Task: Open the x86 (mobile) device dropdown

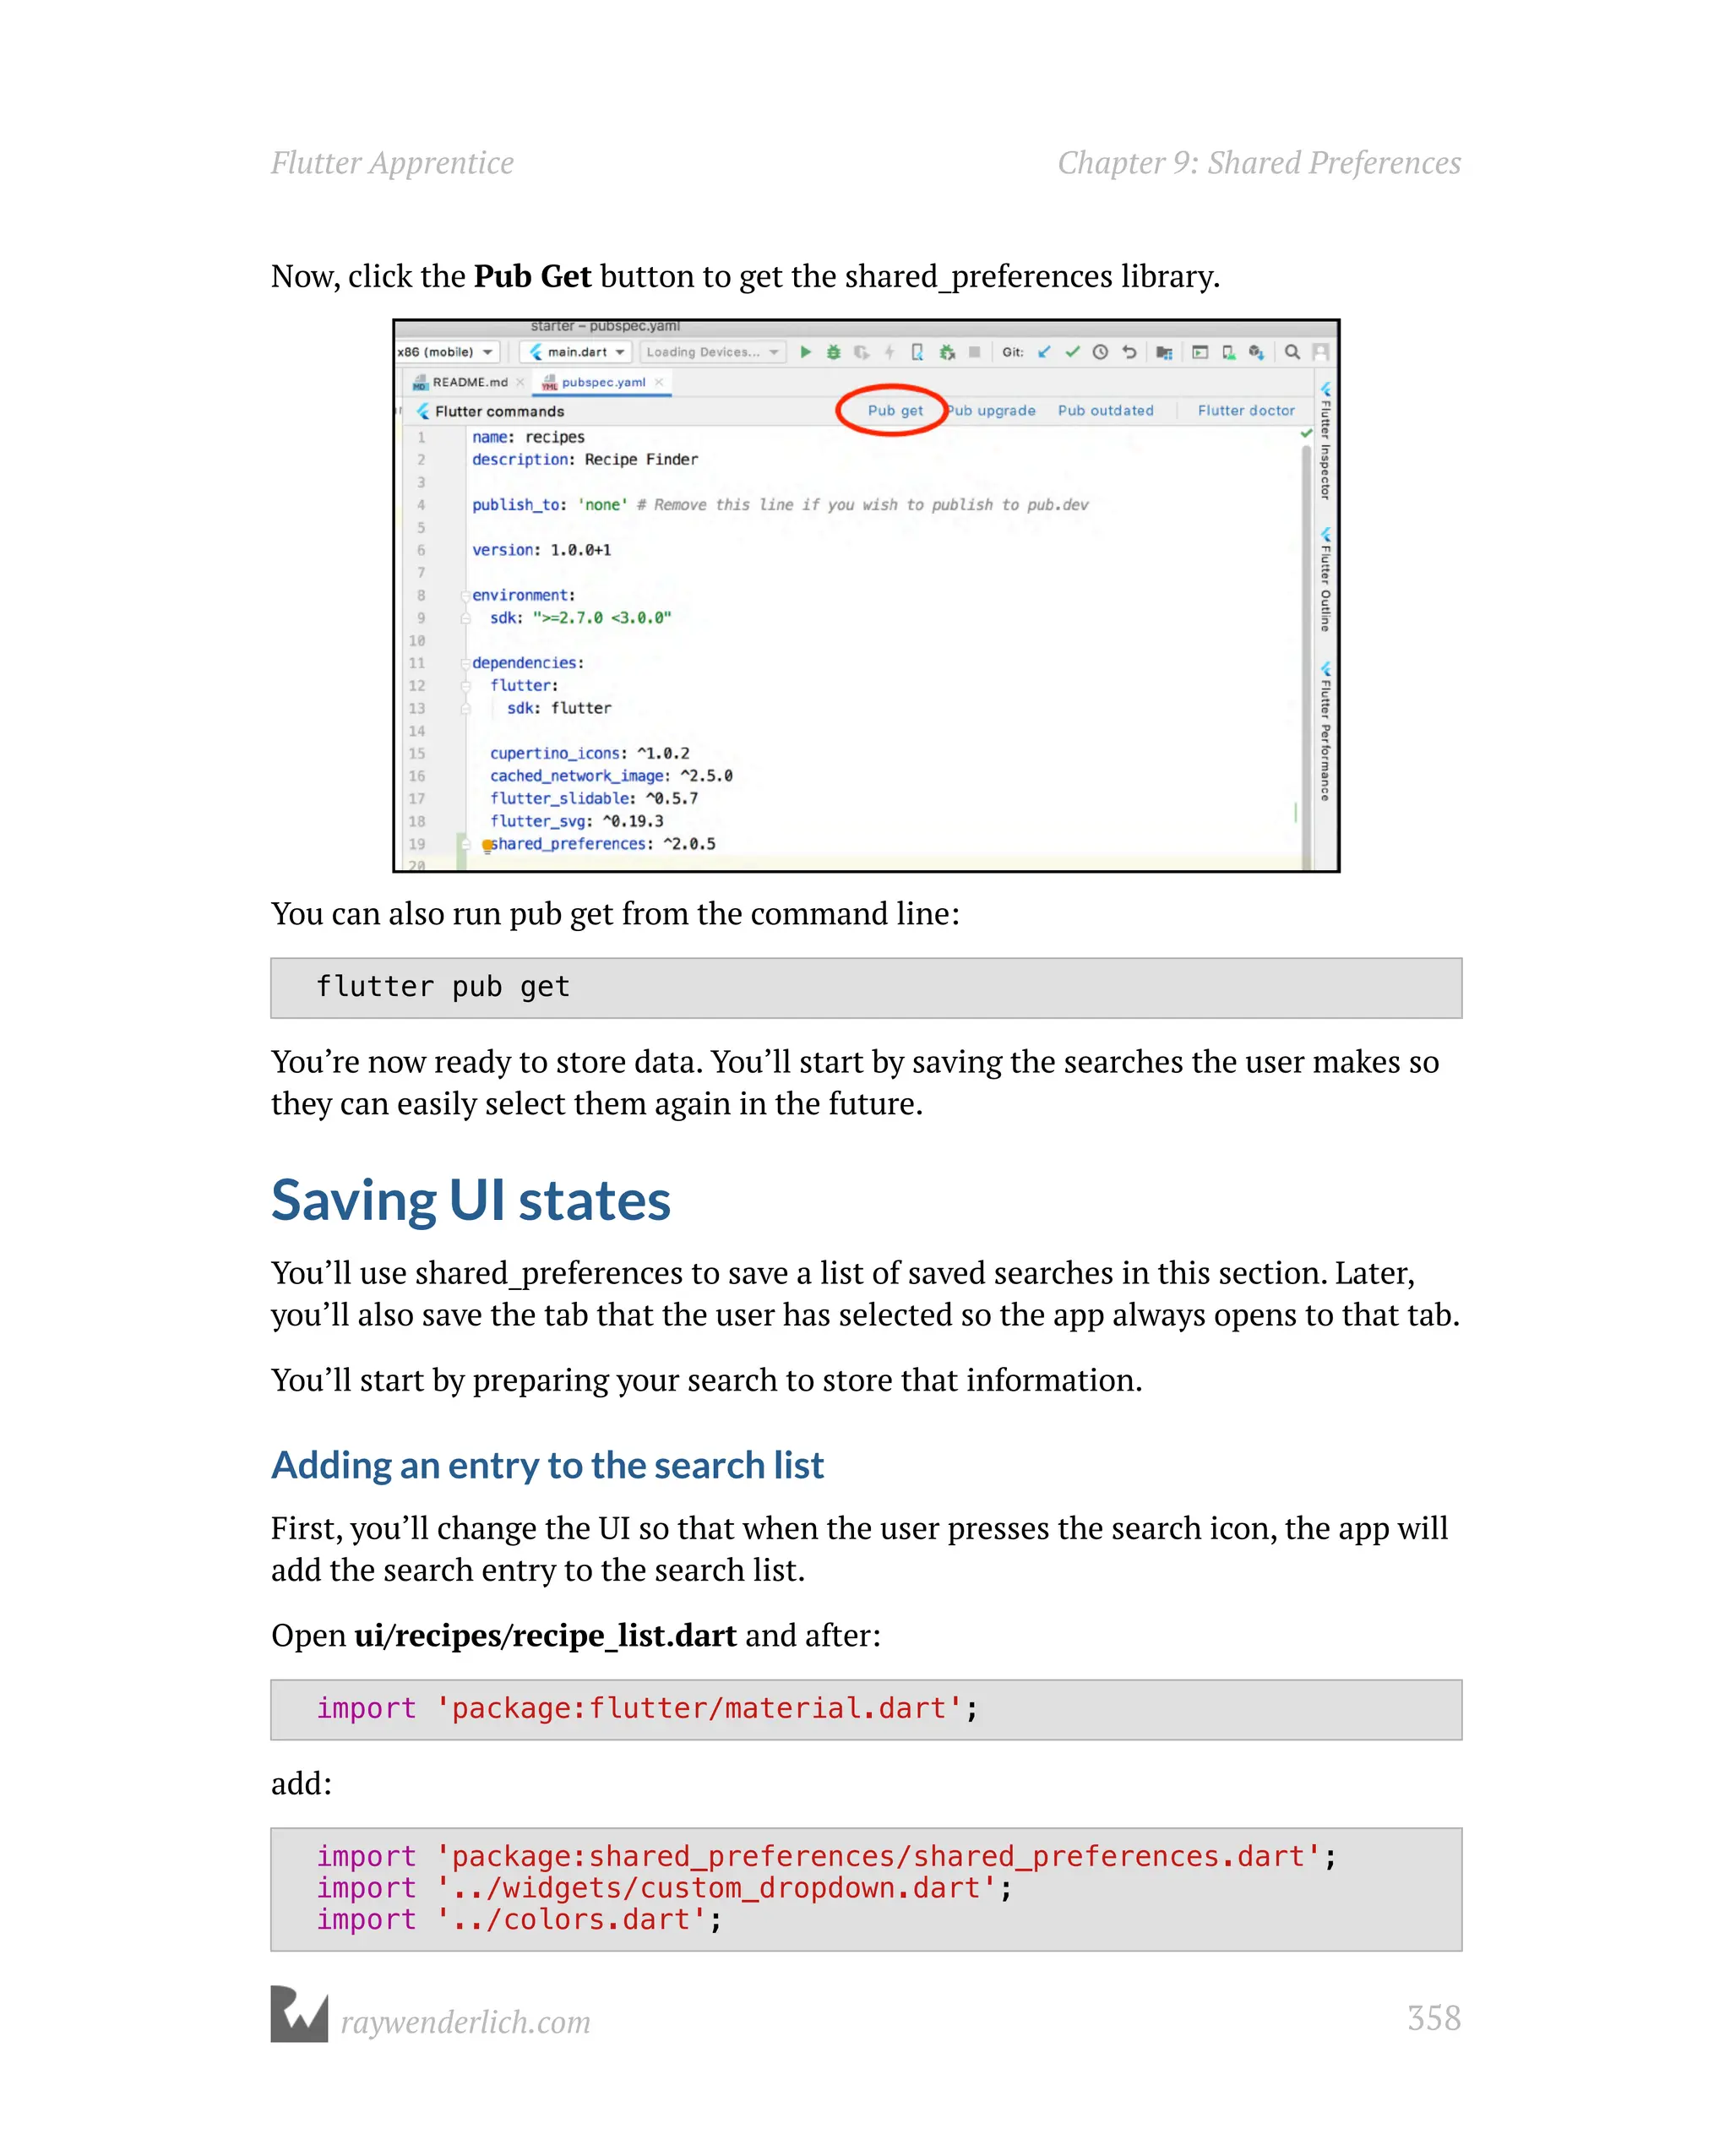Action: coord(446,352)
